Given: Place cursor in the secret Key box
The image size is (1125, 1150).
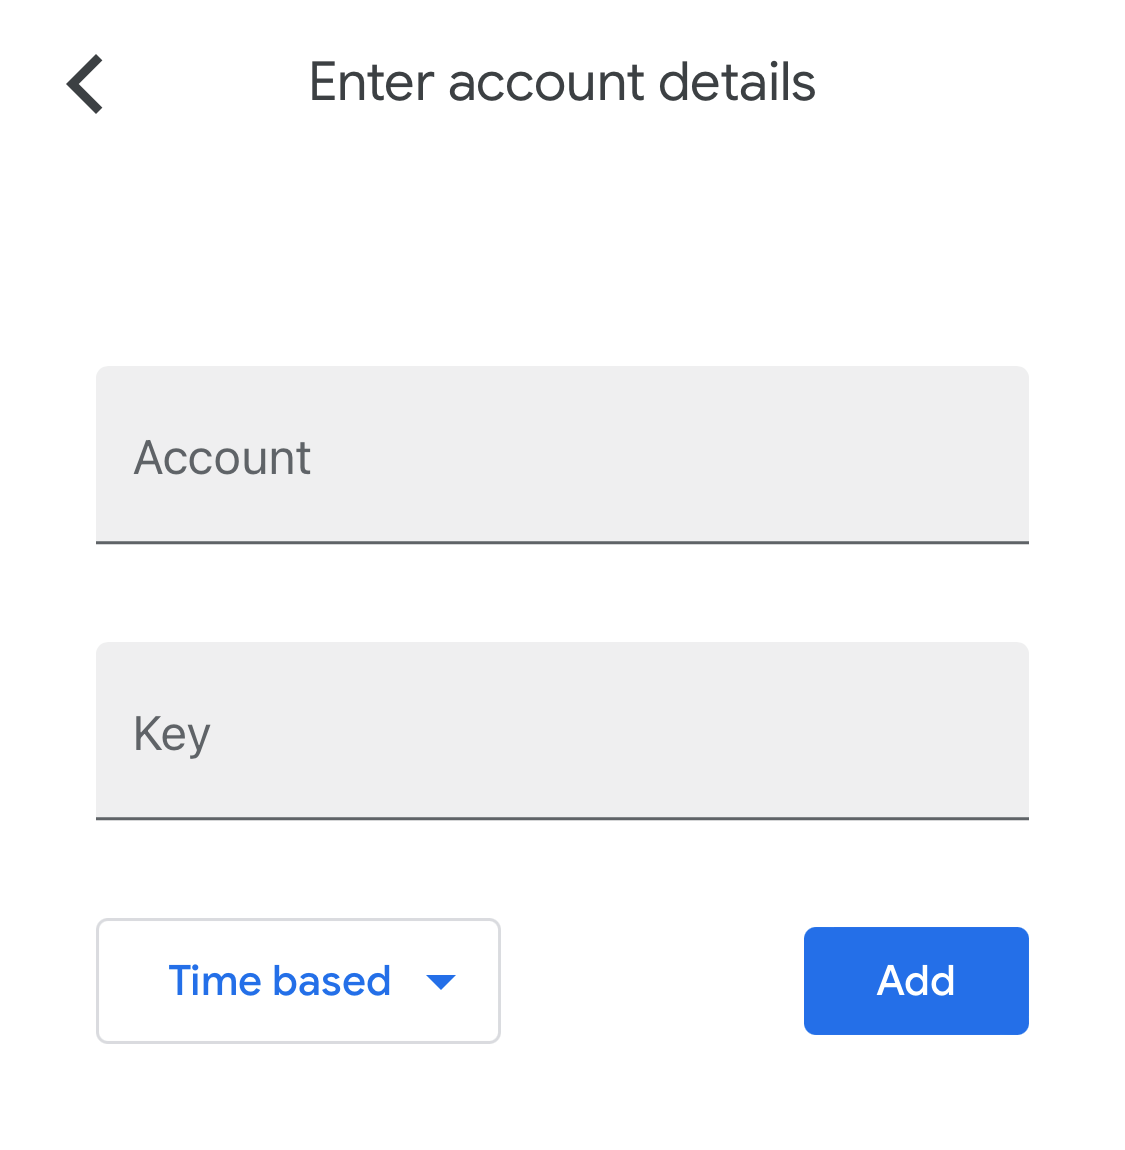Looking at the screenshot, I should point(561,731).
